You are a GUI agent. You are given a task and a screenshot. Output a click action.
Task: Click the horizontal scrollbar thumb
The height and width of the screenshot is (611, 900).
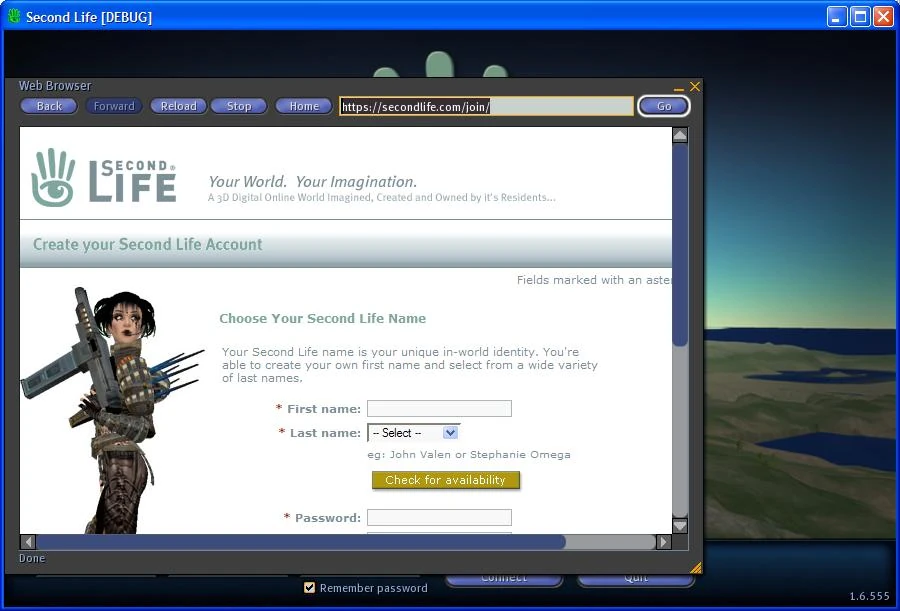[300, 542]
